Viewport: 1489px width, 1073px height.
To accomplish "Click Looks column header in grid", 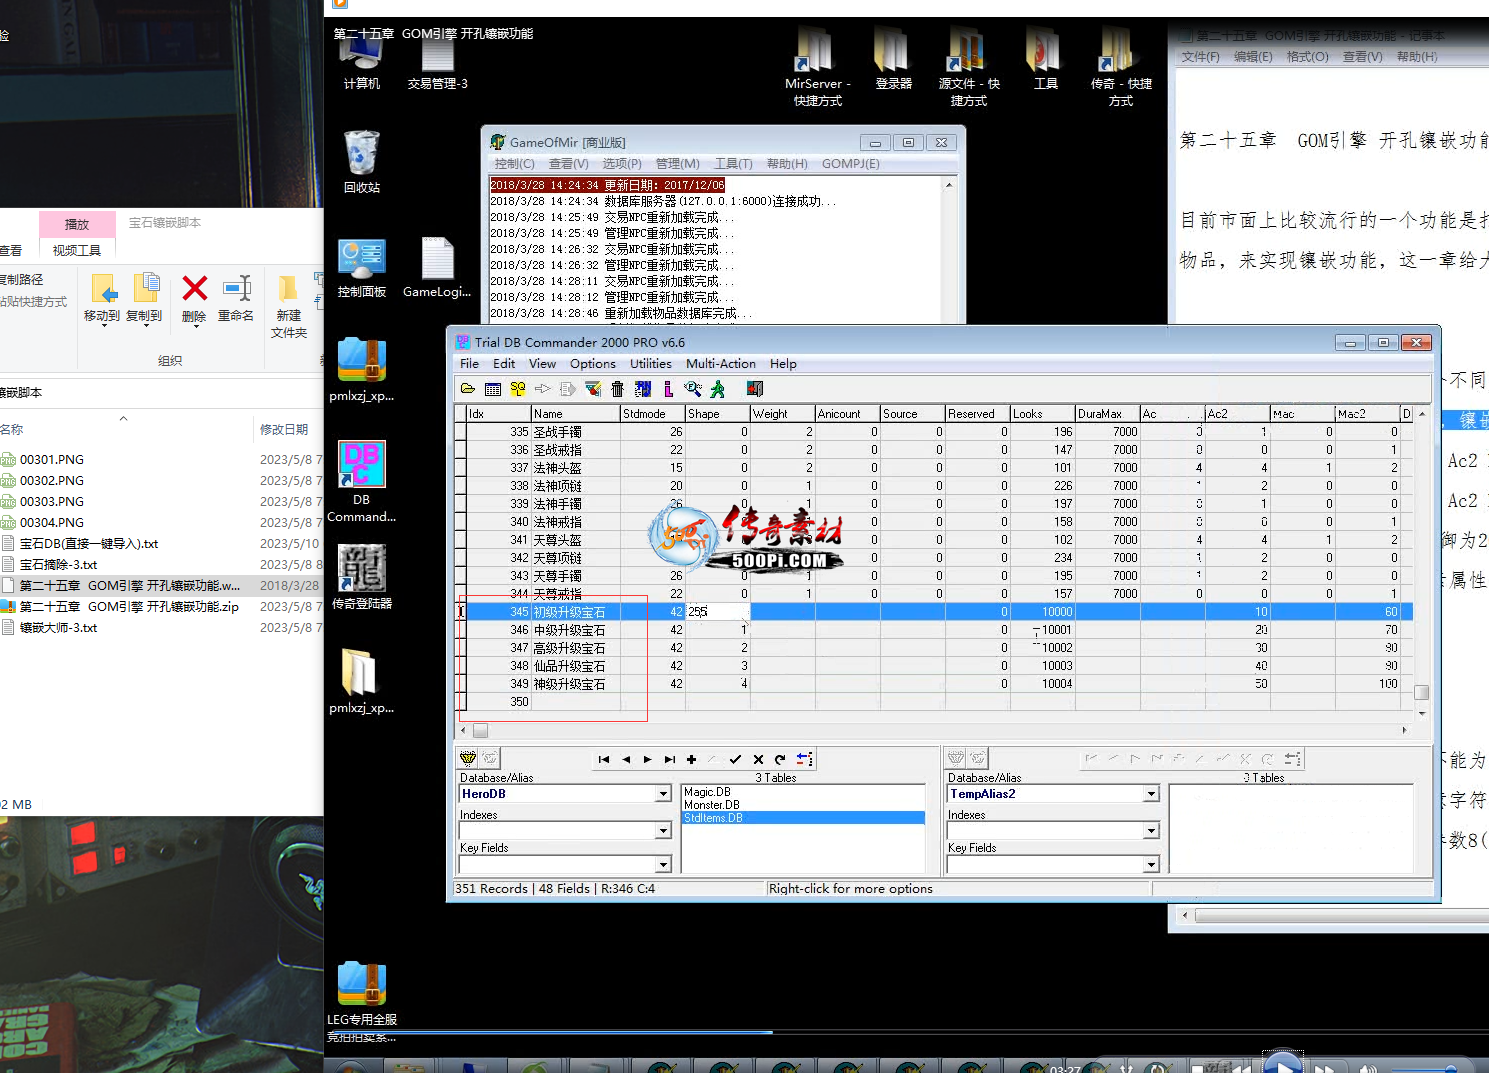I will (1042, 414).
